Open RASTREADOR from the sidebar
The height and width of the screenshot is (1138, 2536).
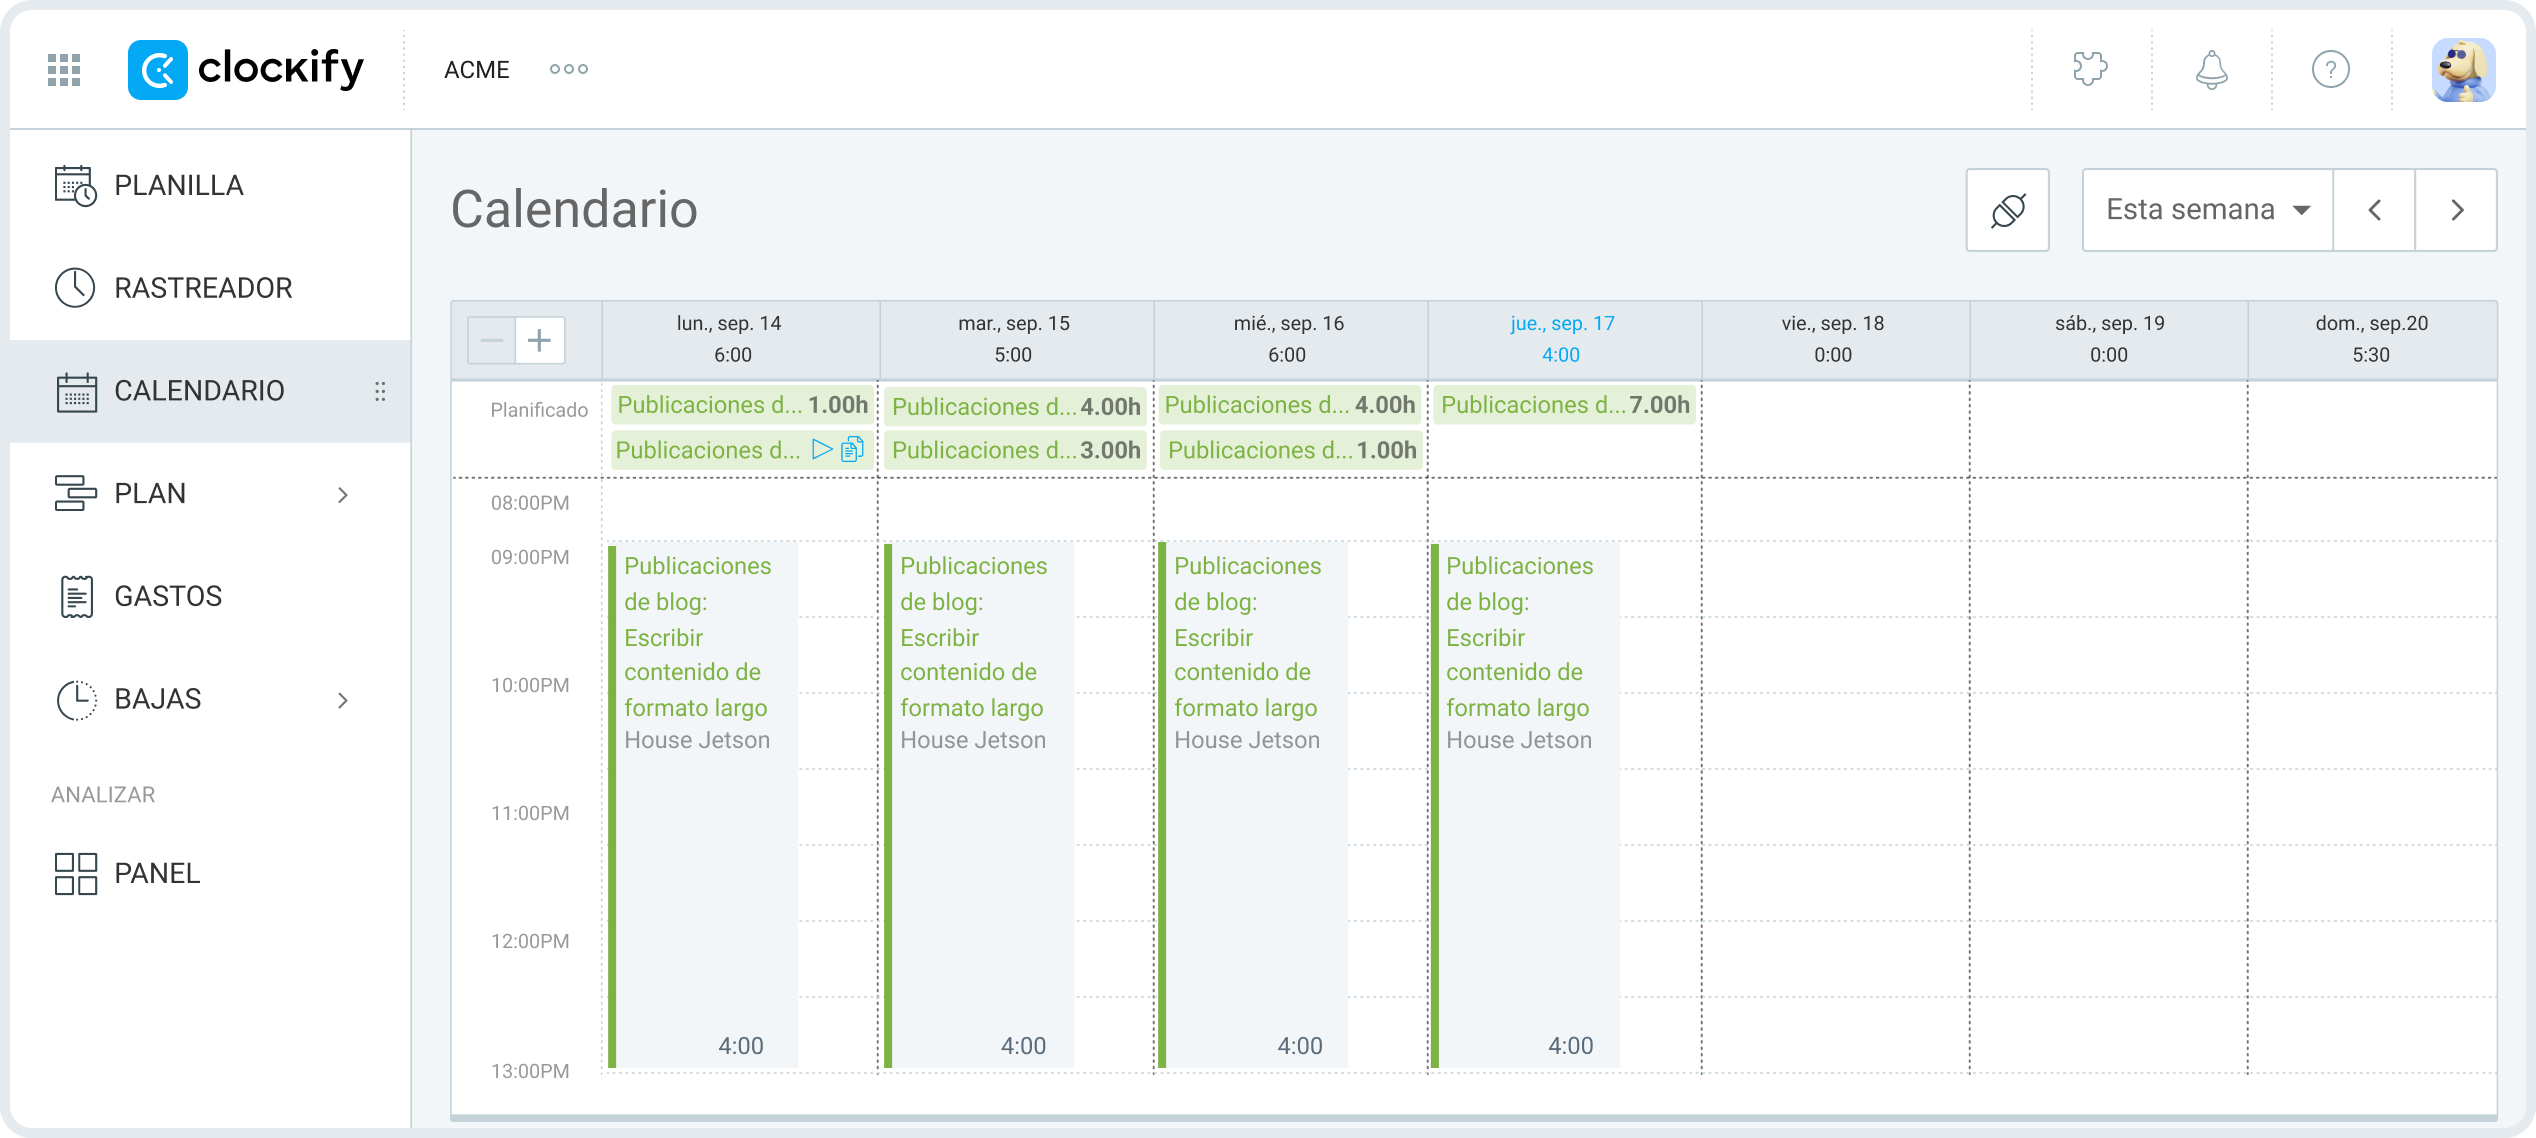pos(202,289)
